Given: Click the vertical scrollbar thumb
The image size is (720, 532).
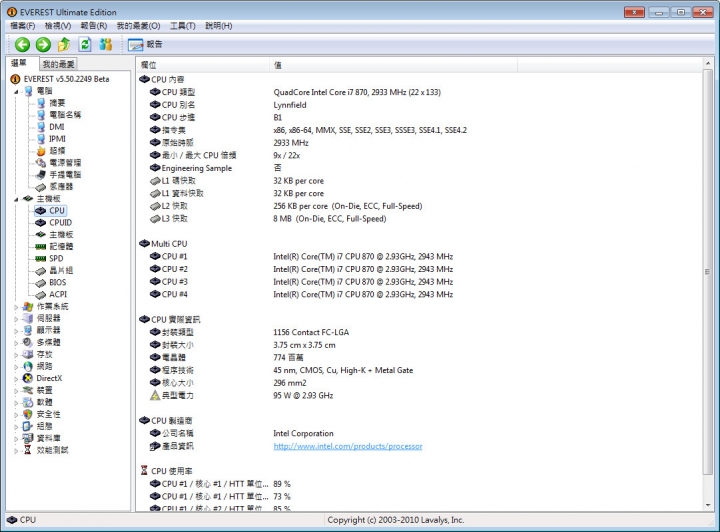Looking at the screenshot, I should [x=707, y=272].
